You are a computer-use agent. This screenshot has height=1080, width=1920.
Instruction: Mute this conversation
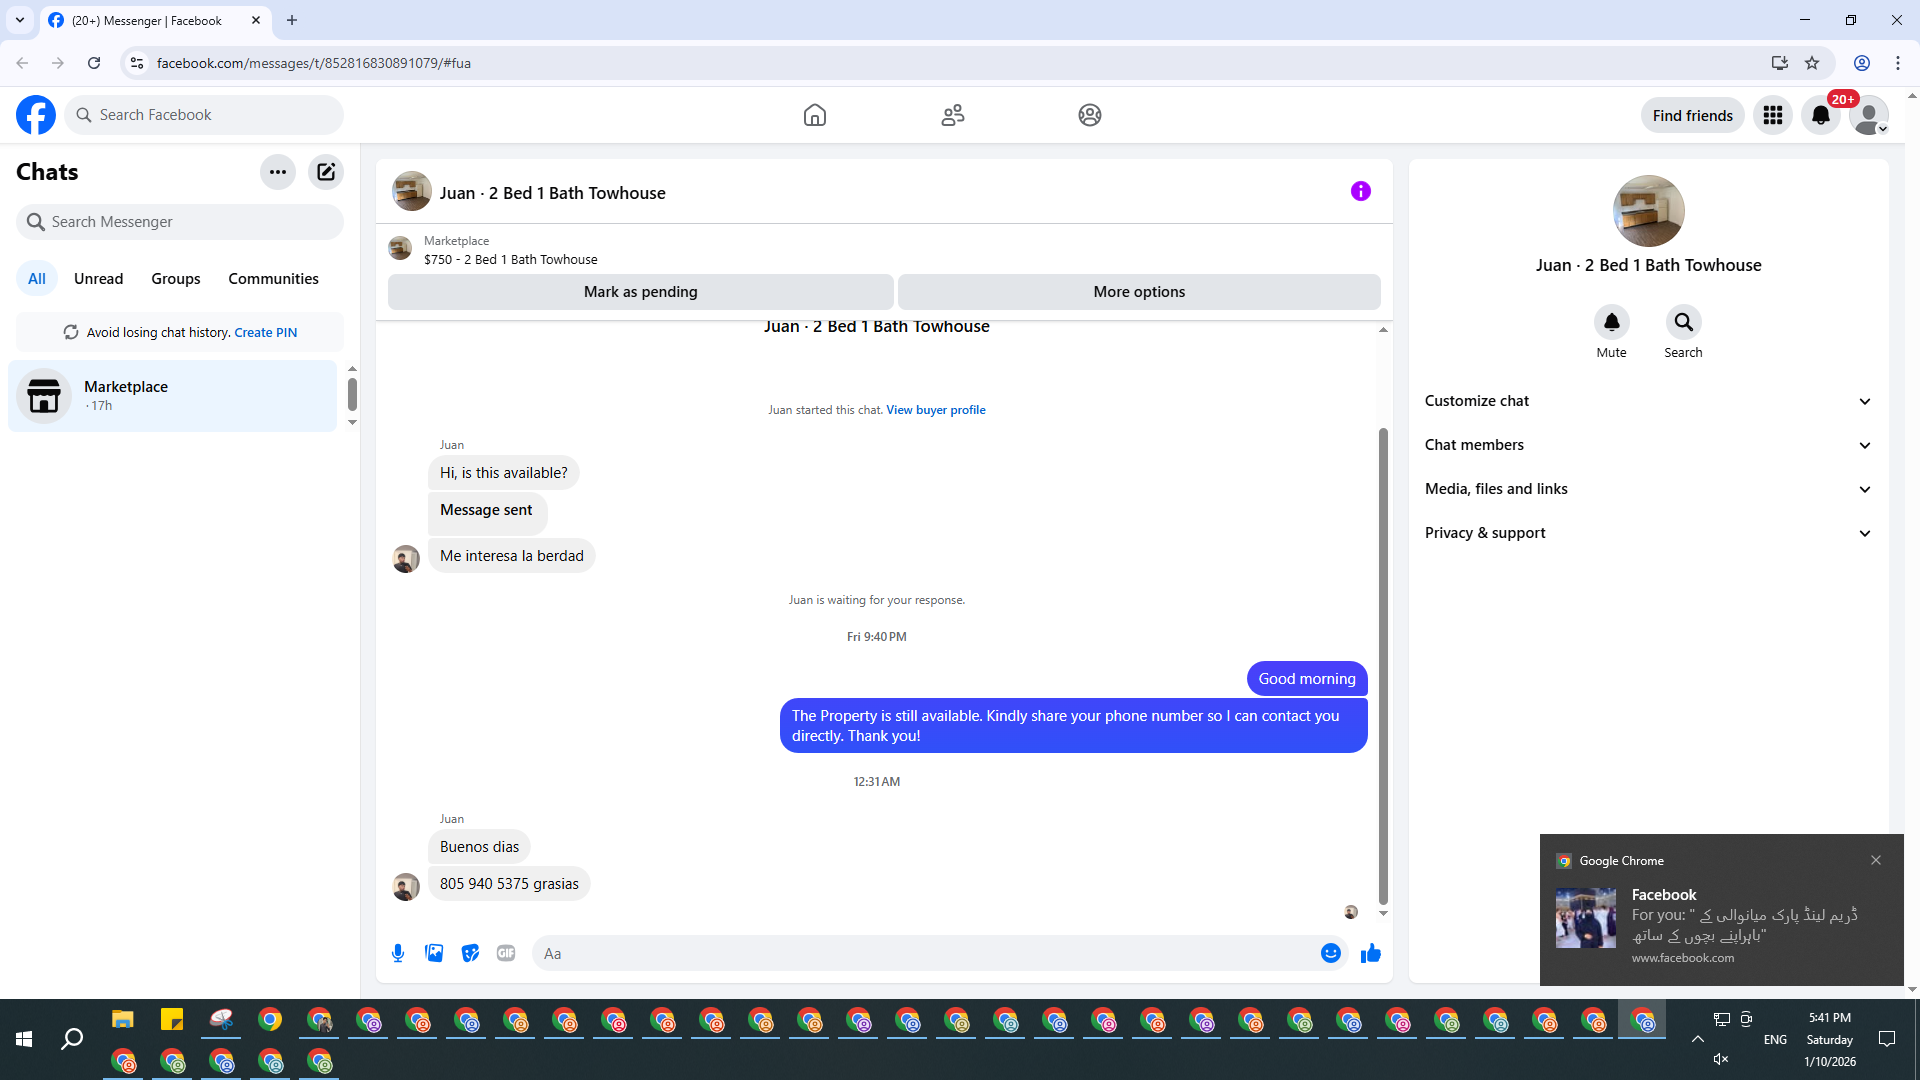(x=1611, y=323)
